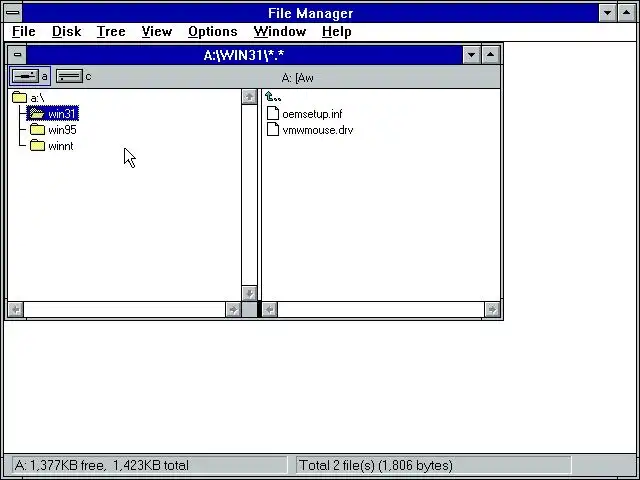Open the Help menu
The image size is (640, 480).
coord(336,31)
